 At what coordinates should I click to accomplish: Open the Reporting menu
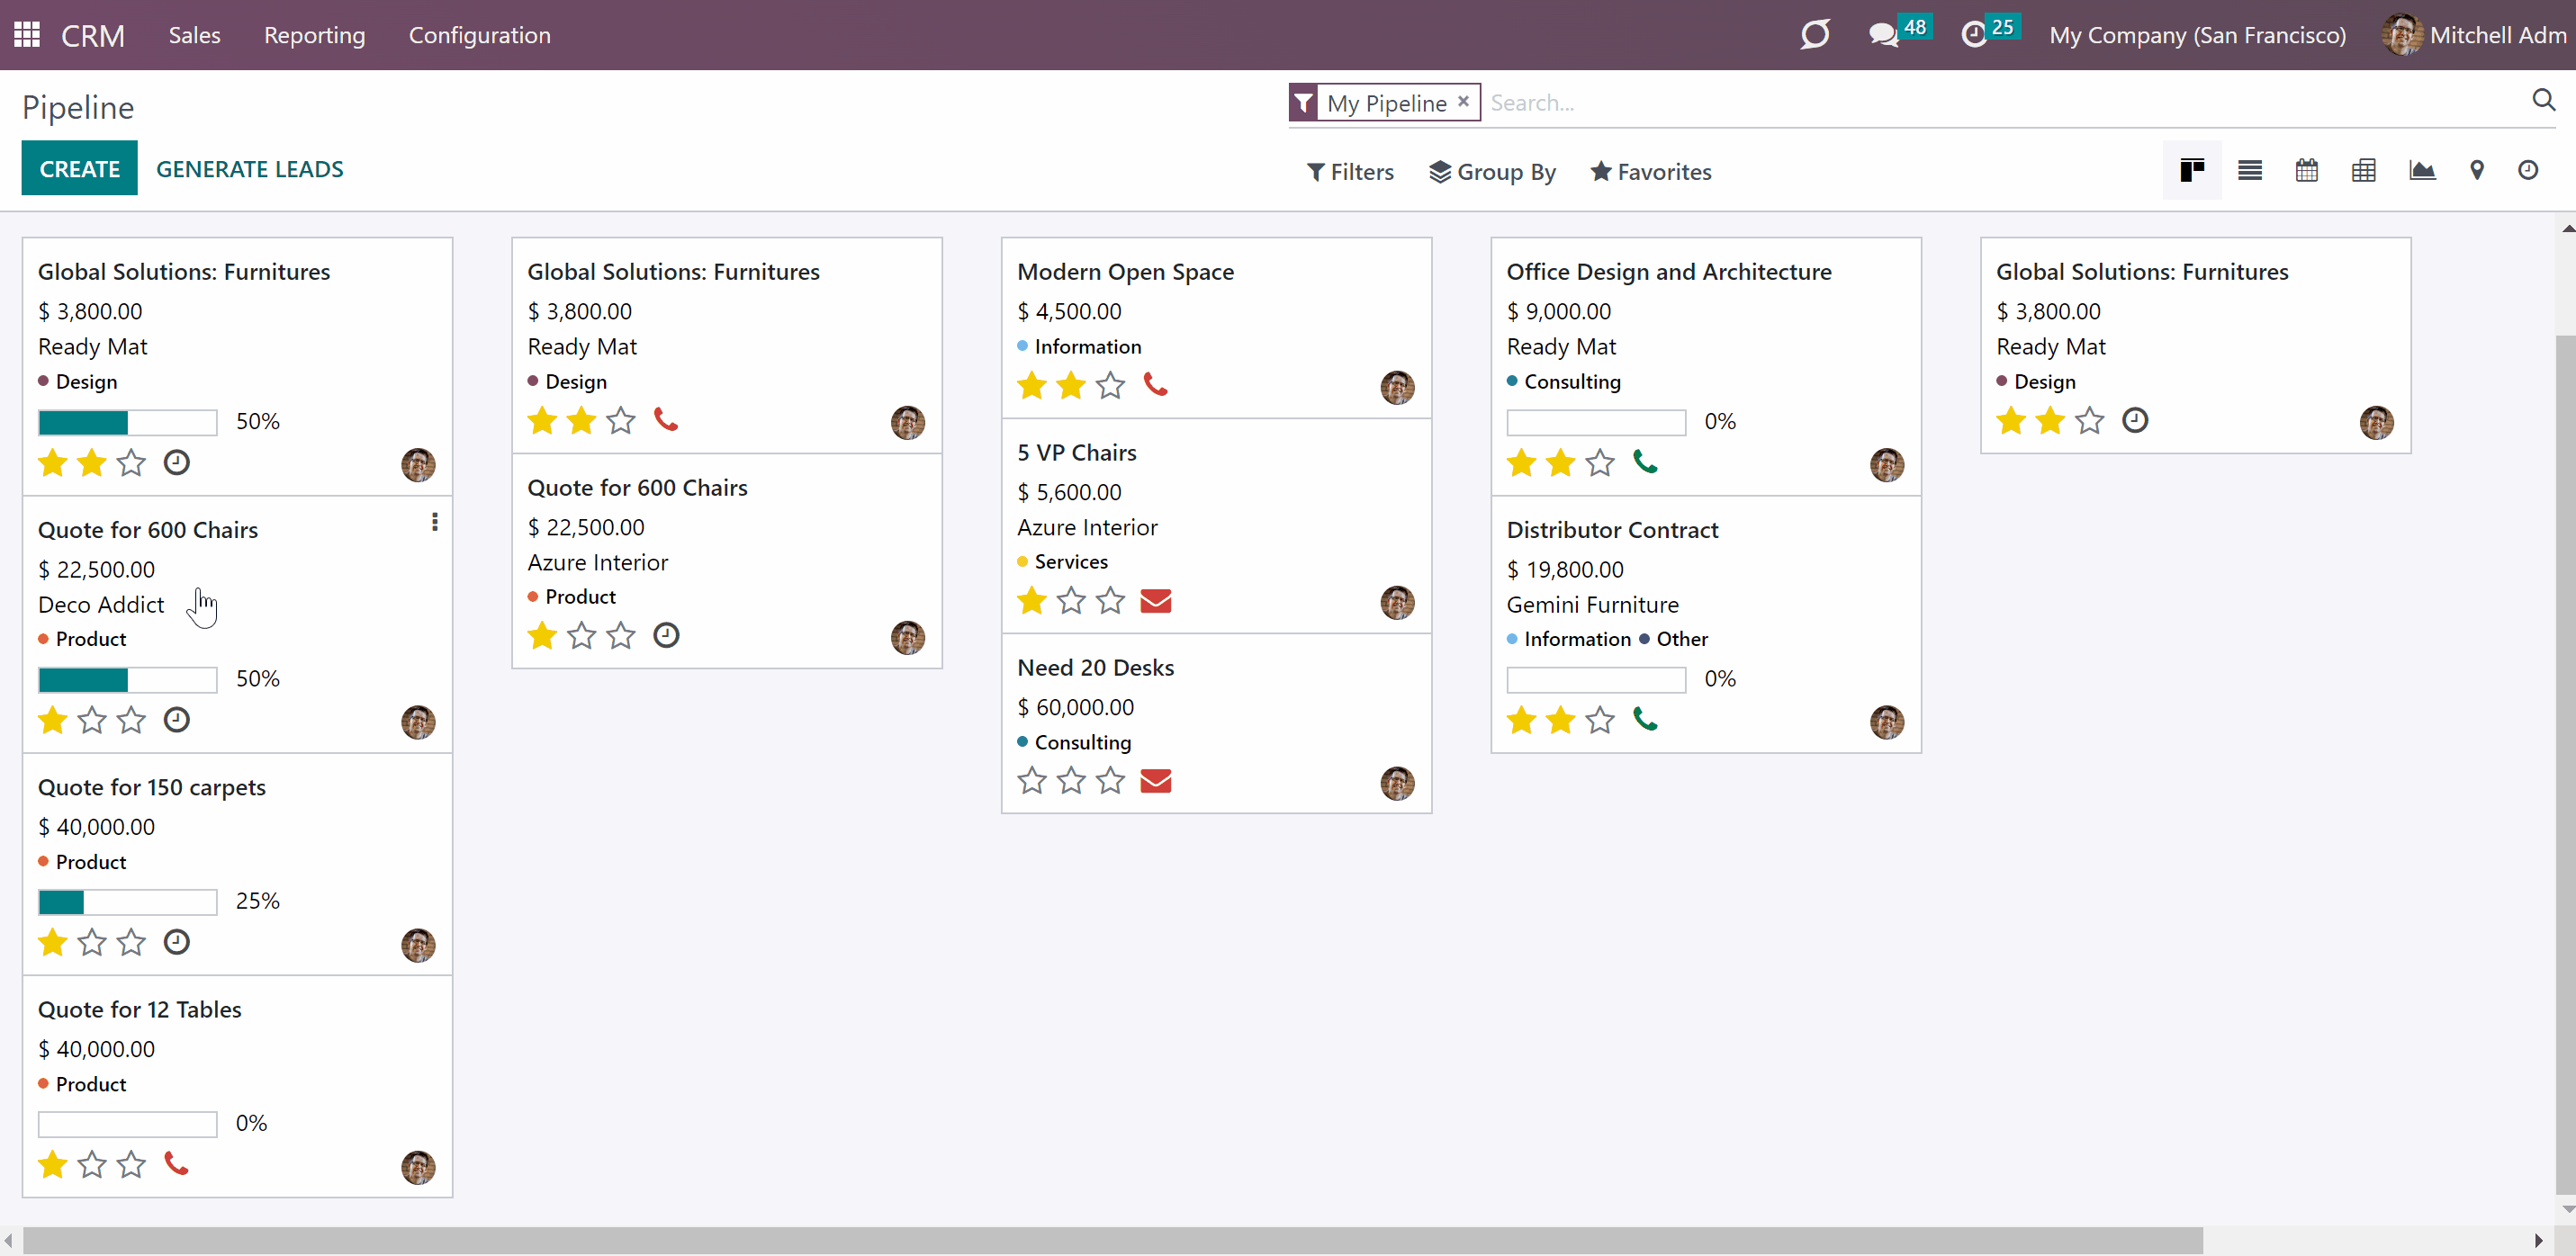pyautogui.click(x=314, y=35)
